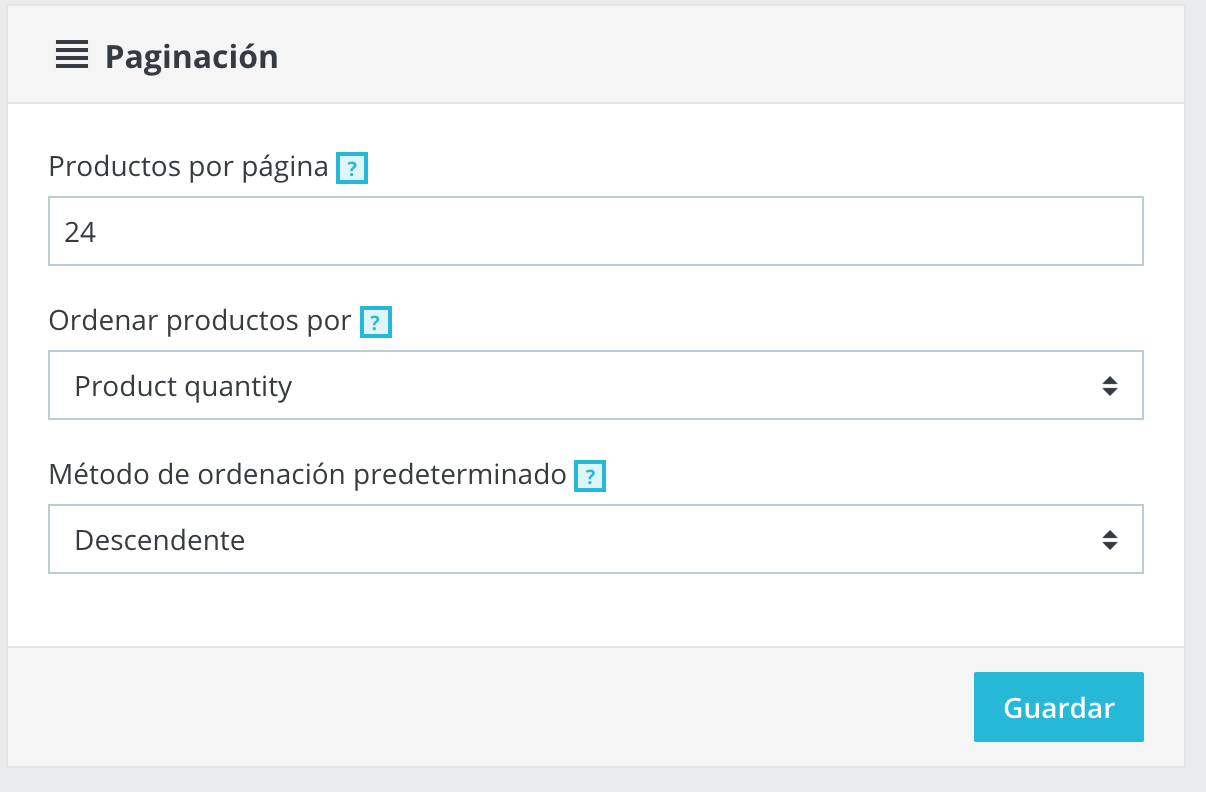Click the Product quantity selected value
Image resolution: width=1206 pixels, height=792 pixels.
183,386
